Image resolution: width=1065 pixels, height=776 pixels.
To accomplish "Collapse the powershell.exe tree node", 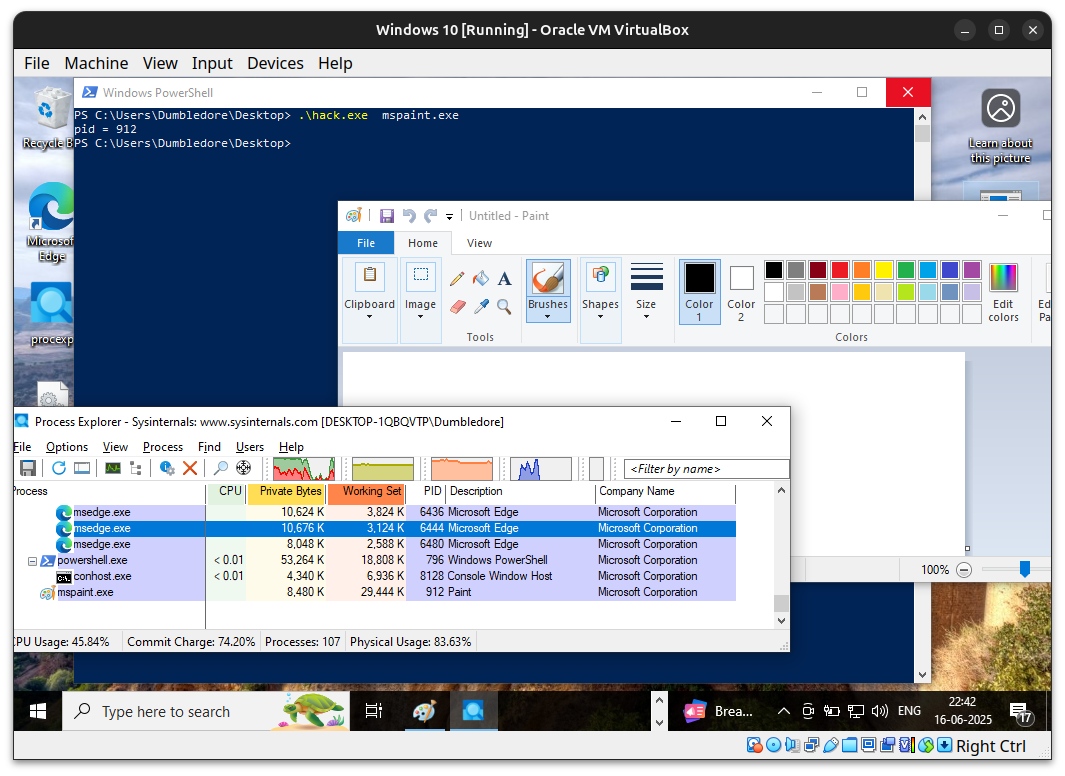I will [x=32, y=561].
